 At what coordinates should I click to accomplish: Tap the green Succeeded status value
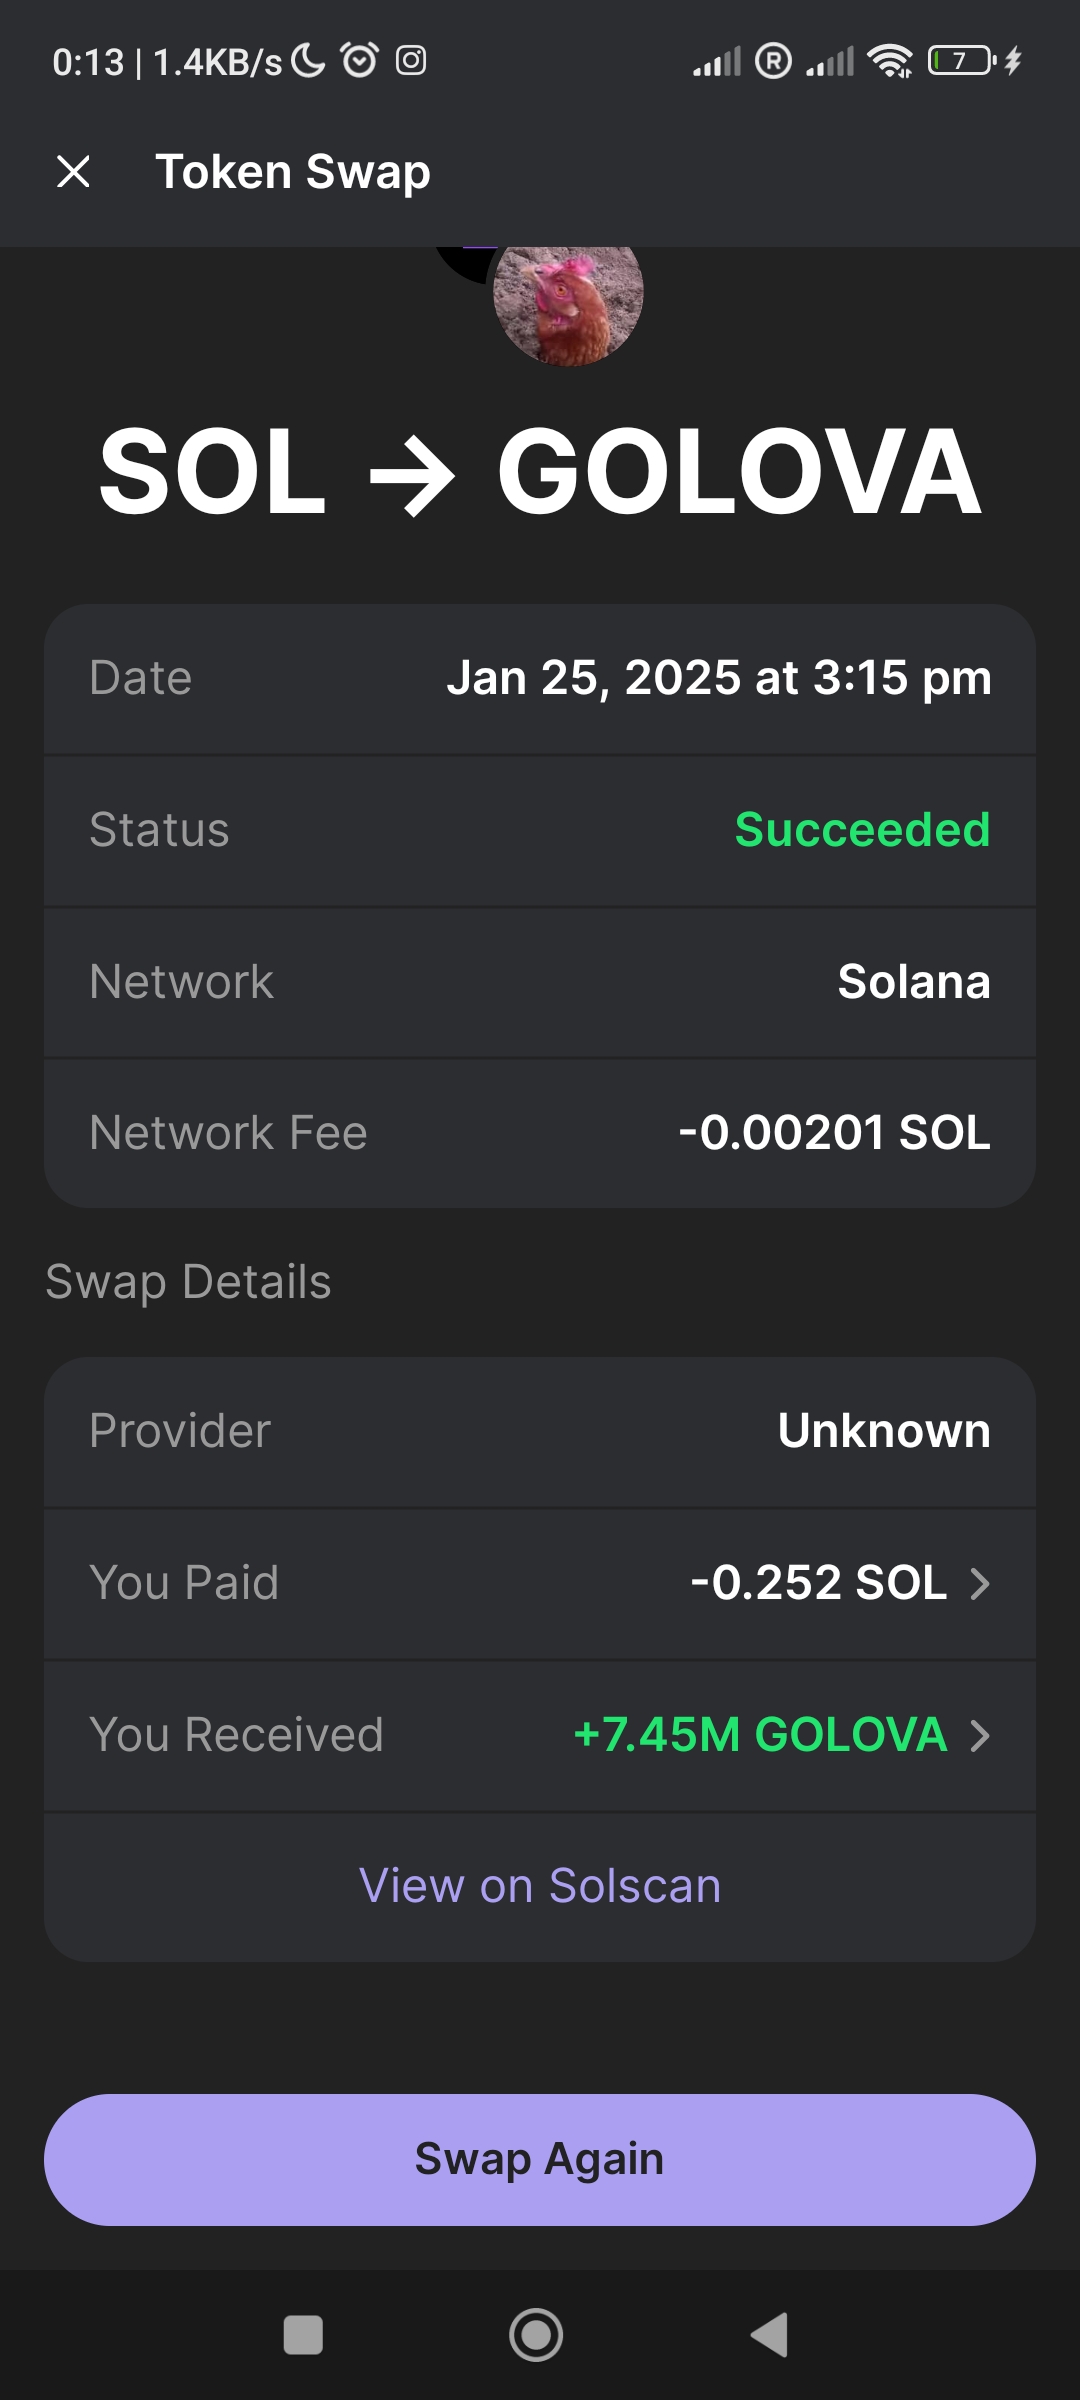click(x=862, y=830)
